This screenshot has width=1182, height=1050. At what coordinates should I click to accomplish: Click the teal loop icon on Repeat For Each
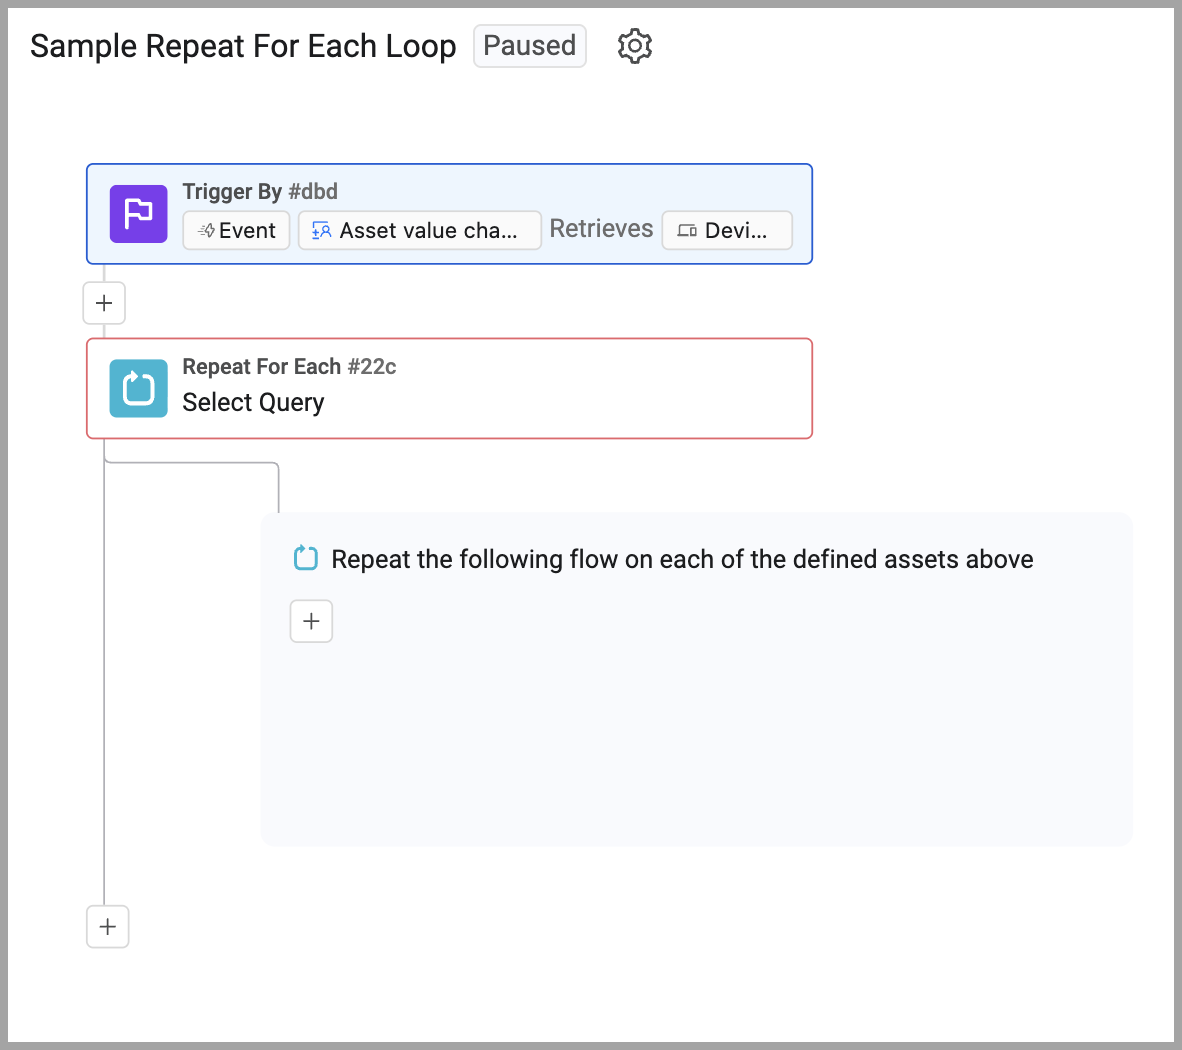coord(138,389)
